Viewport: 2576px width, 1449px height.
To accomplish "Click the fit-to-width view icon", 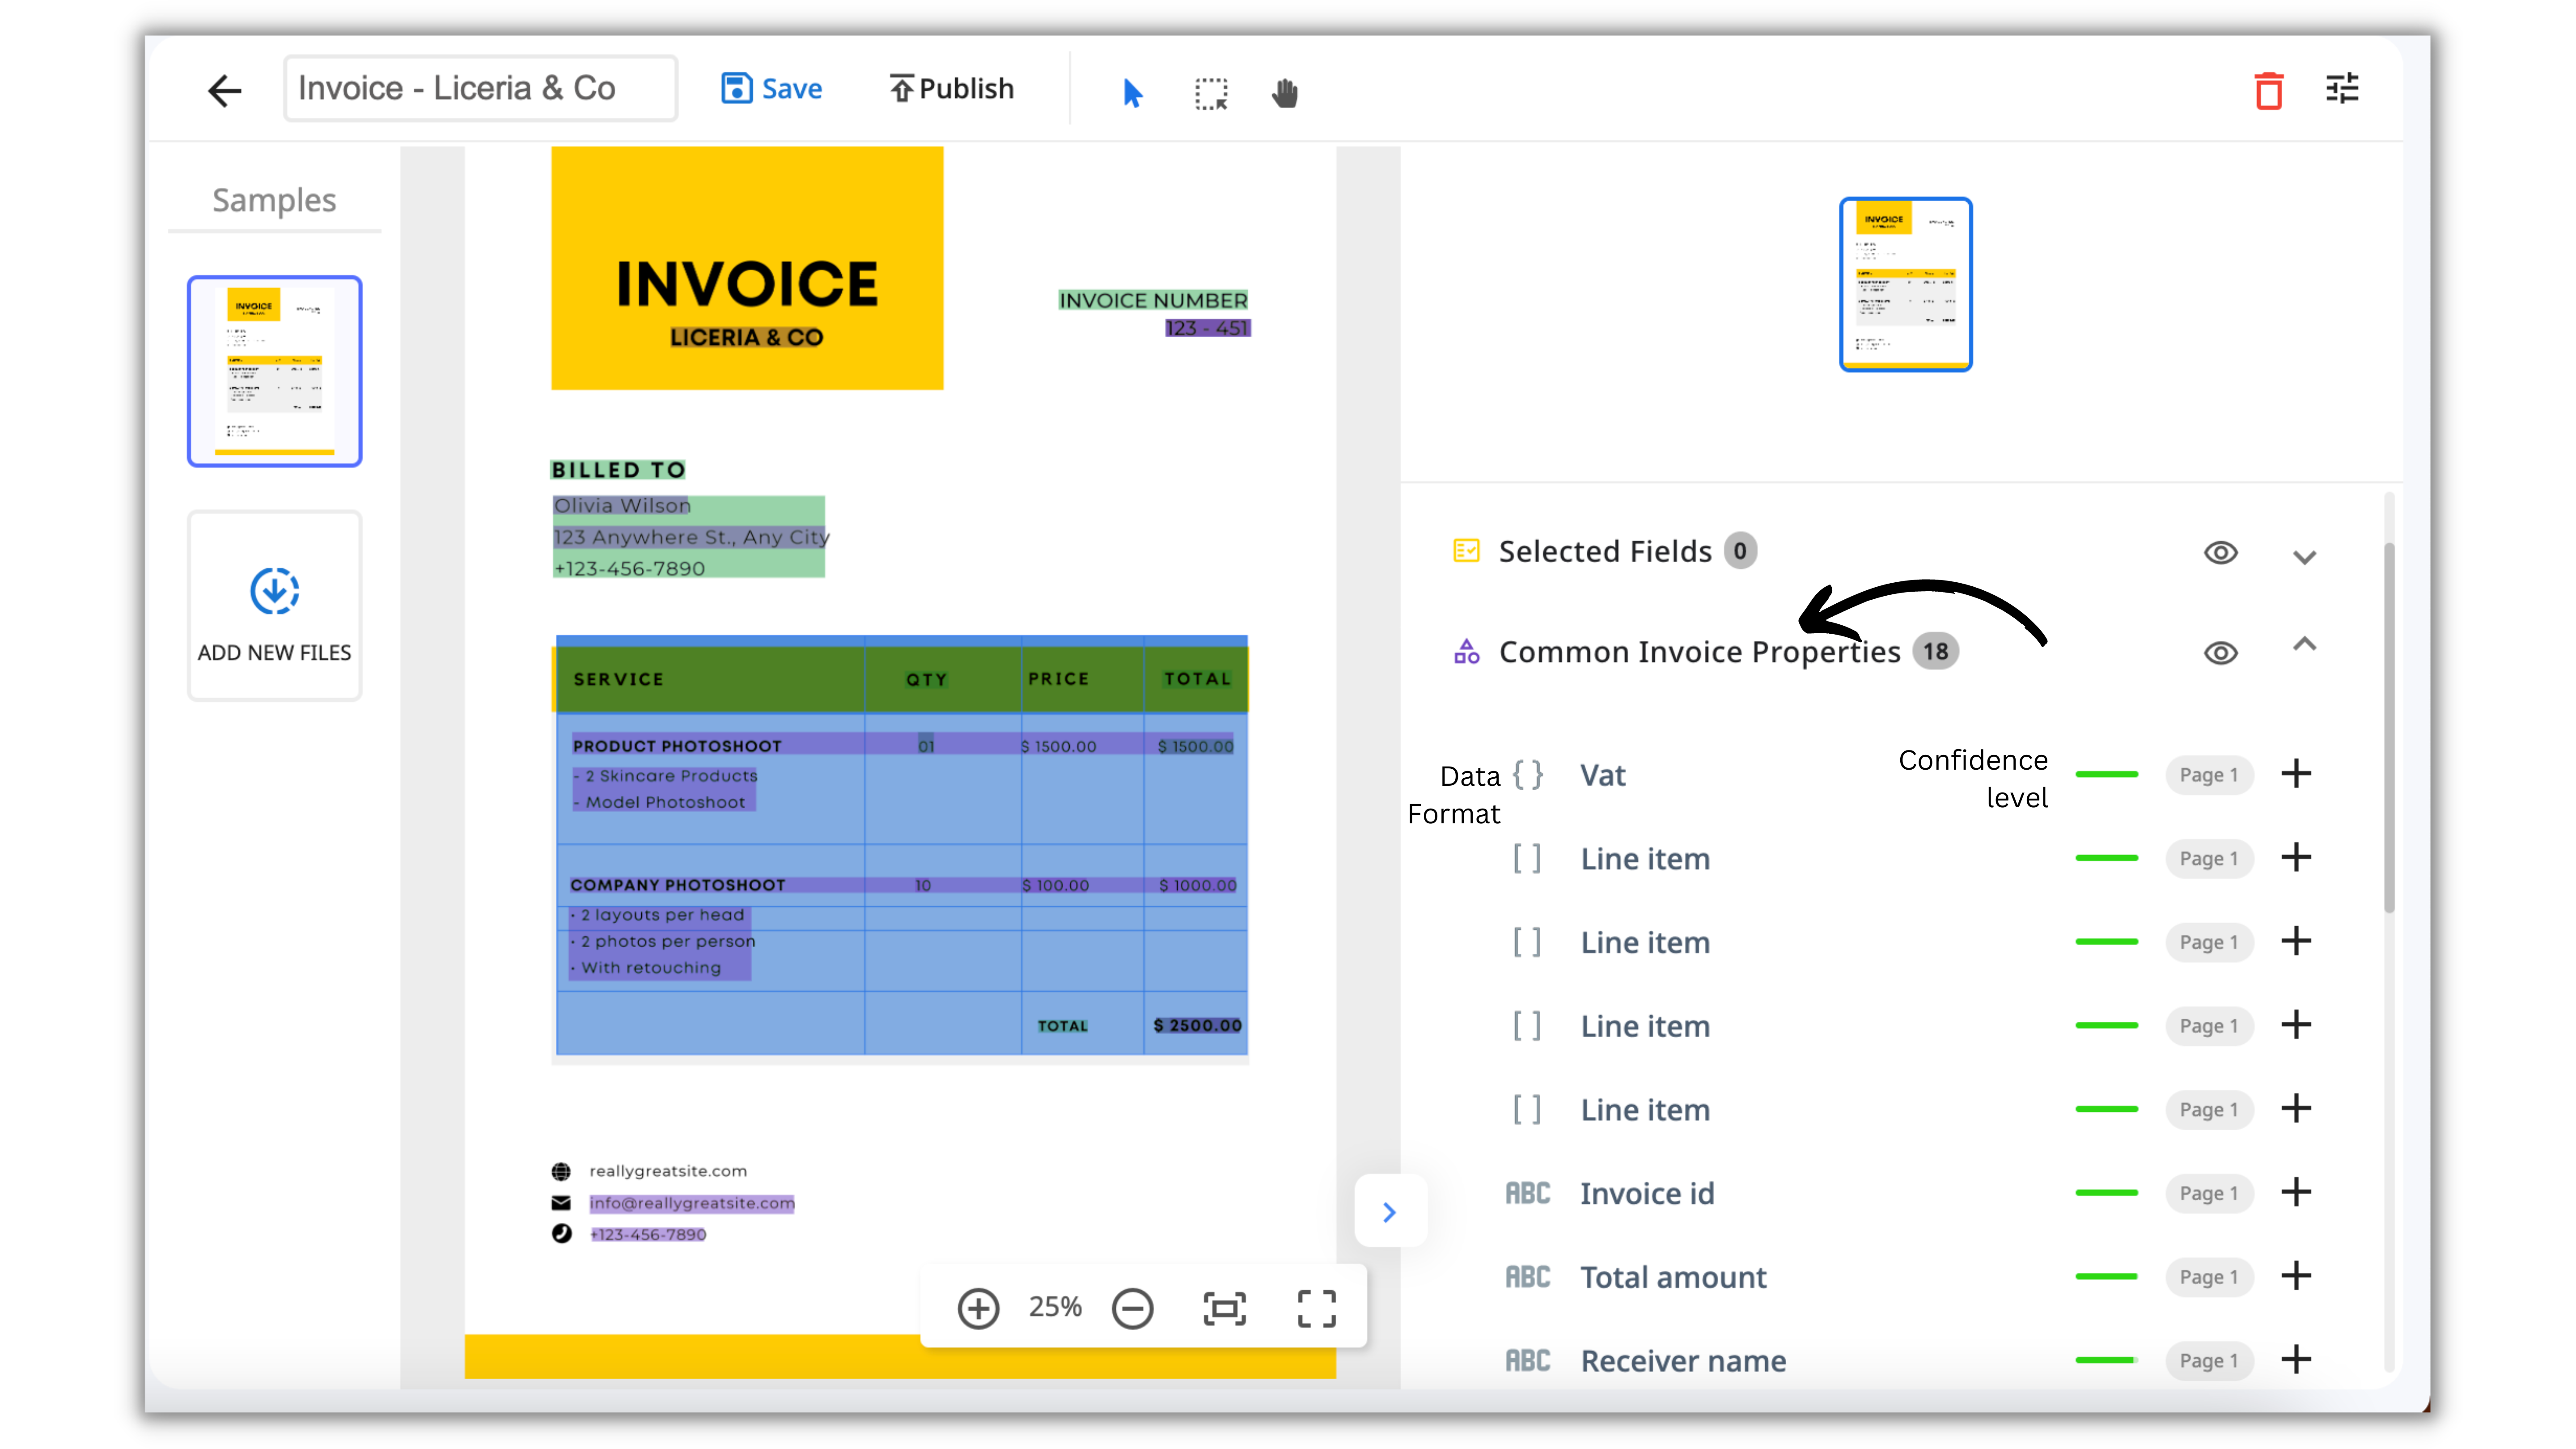I will [1224, 1308].
